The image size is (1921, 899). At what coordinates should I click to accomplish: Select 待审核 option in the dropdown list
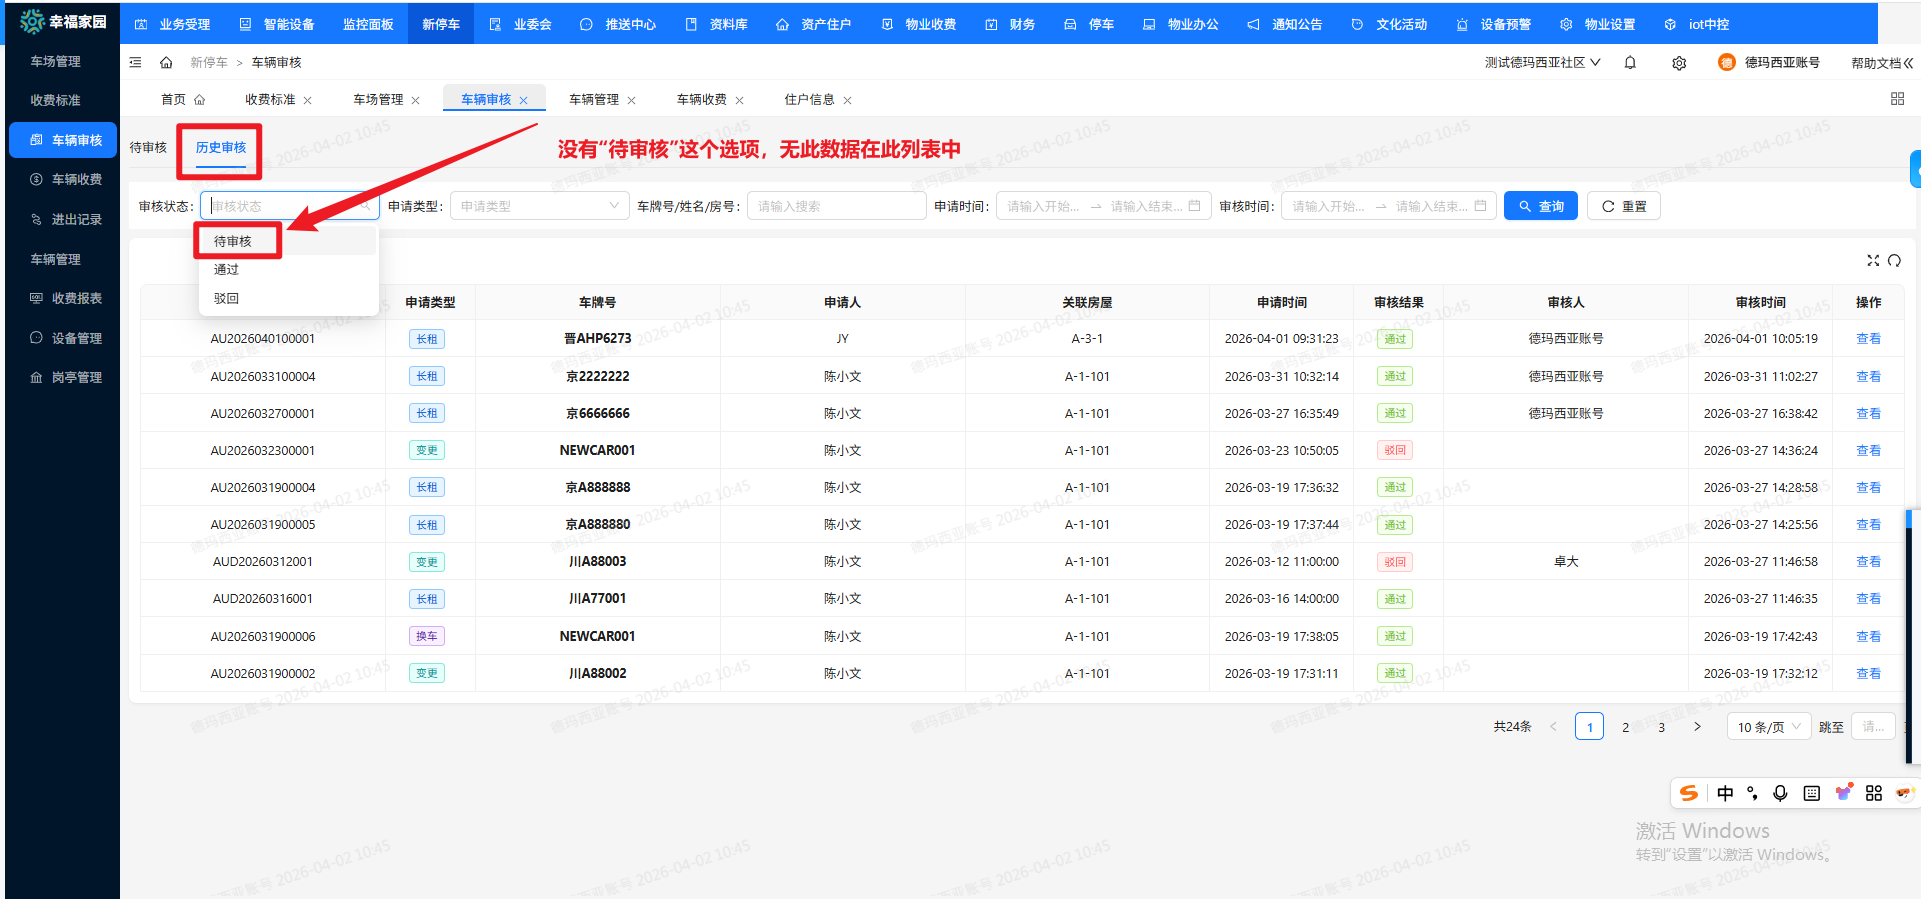click(x=233, y=241)
